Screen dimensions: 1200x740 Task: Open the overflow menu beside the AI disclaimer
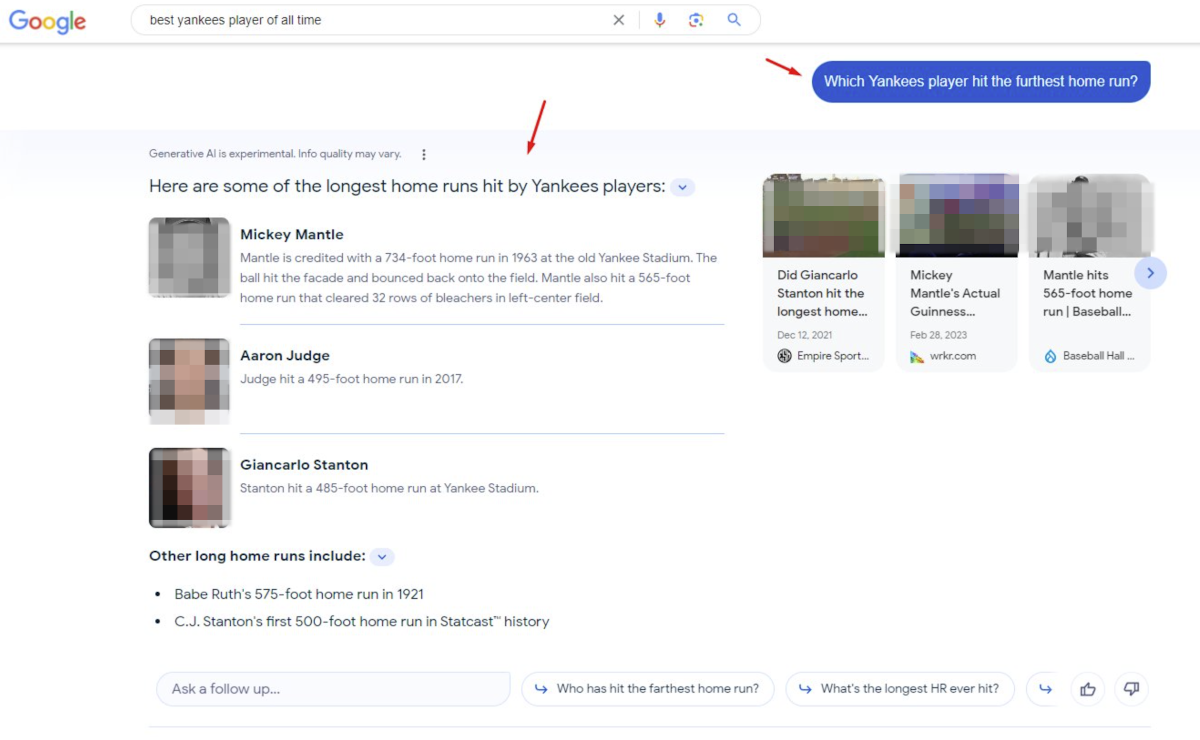point(424,154)
